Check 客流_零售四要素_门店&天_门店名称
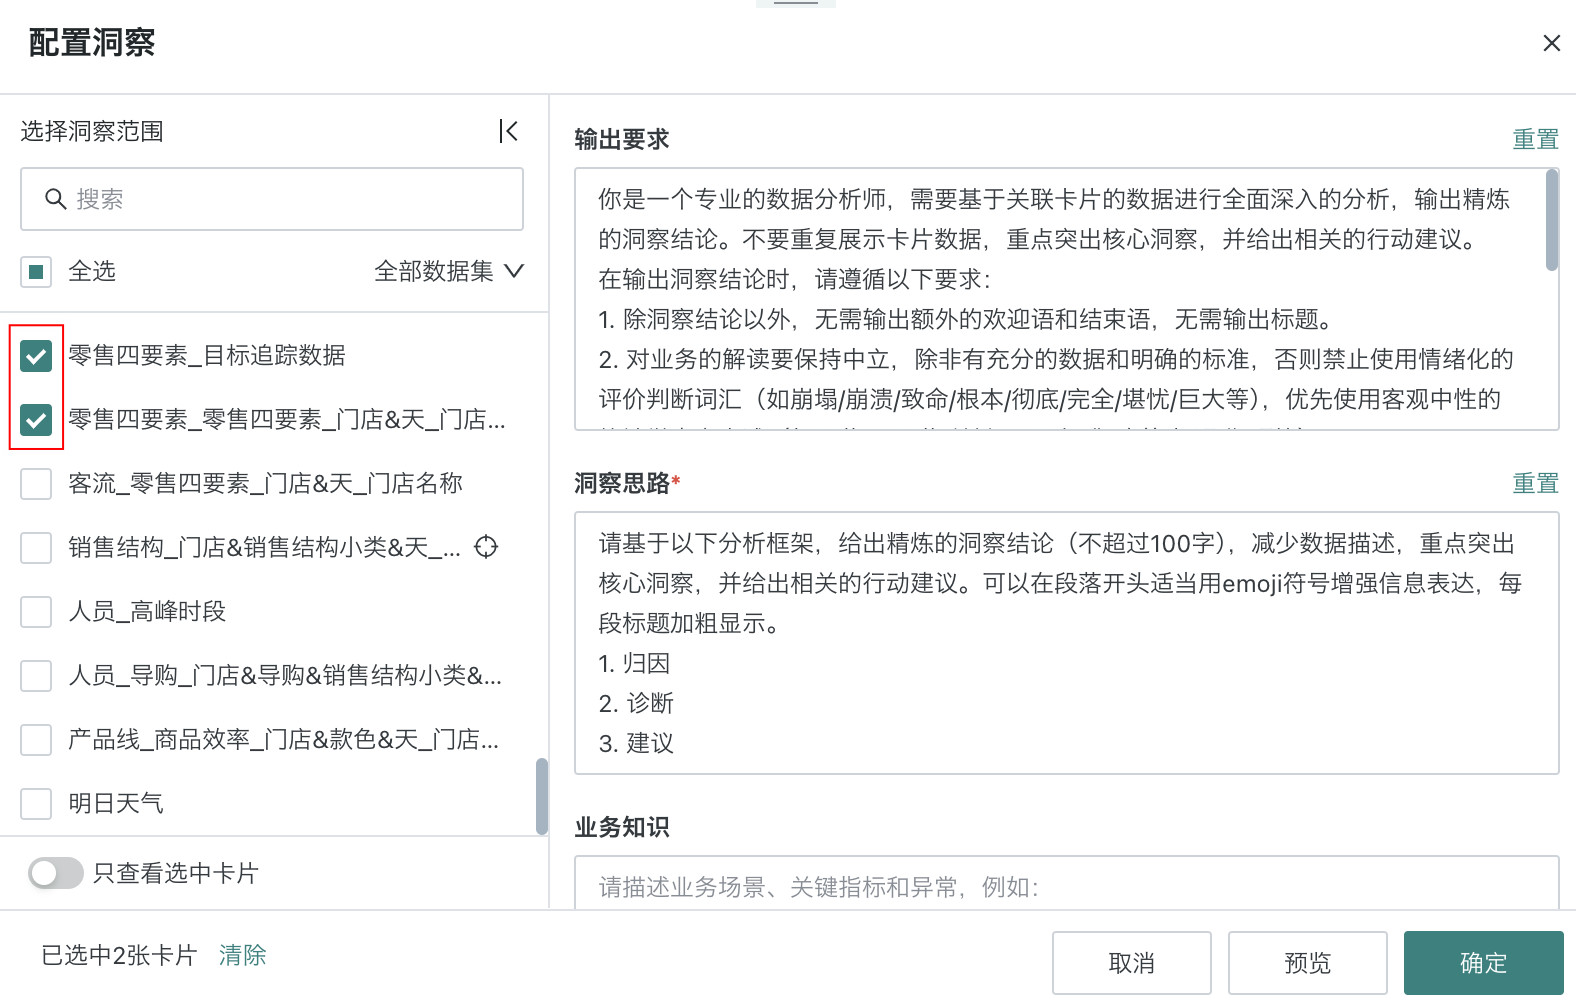The height and width of the screenshot is (1000, 1576). (36, 483)
